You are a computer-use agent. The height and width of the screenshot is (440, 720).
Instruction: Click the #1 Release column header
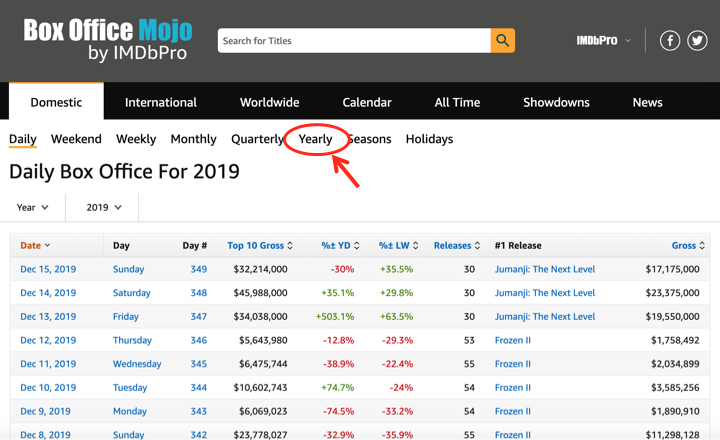point(518,246)
